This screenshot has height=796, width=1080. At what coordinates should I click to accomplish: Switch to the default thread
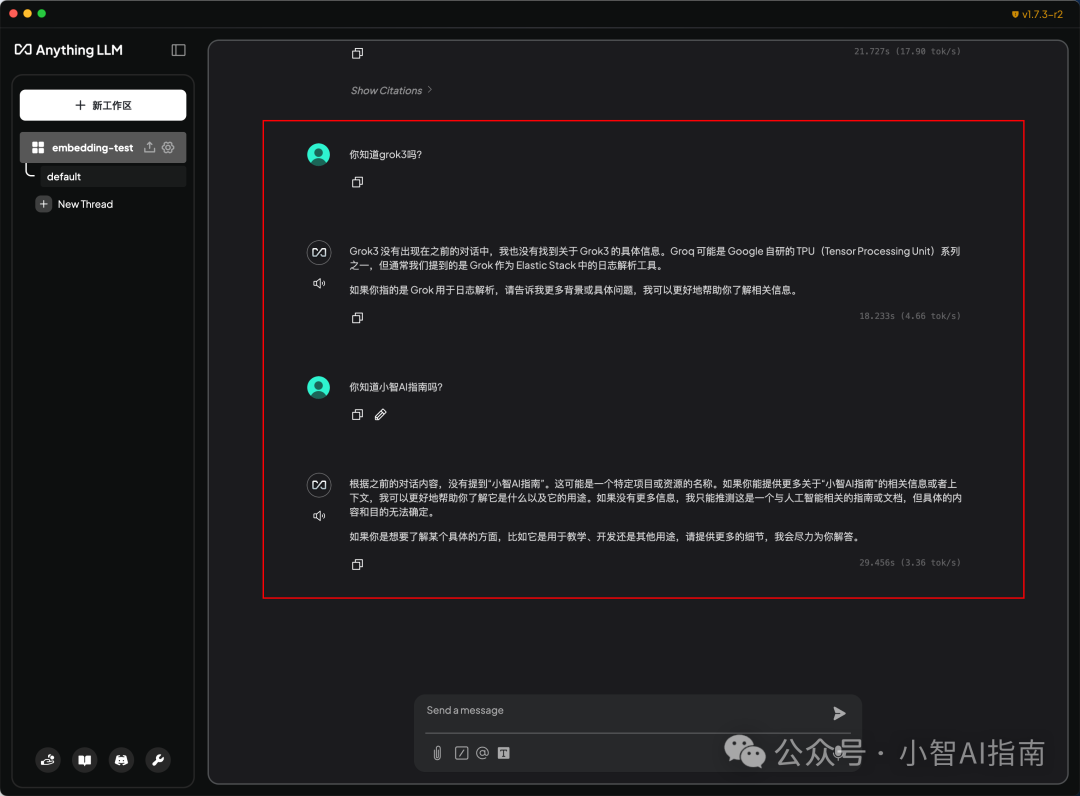click(x=64, y=176)
